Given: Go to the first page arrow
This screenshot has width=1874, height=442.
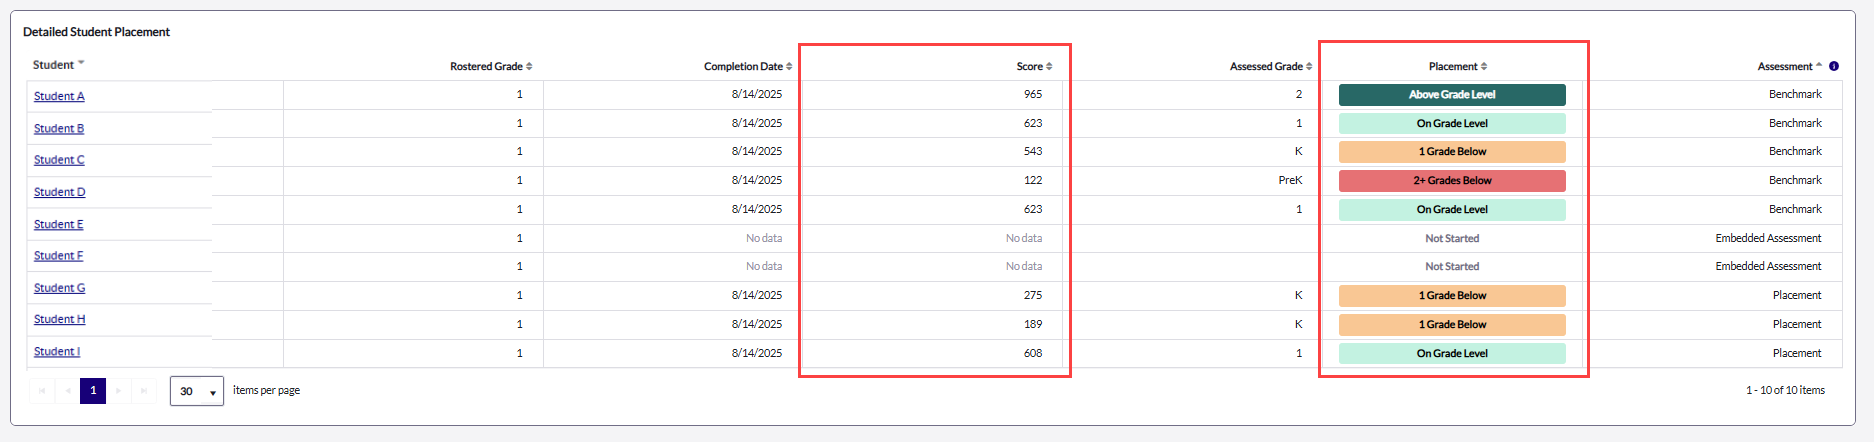Looking at the screenshot, I should click(42, 391).
